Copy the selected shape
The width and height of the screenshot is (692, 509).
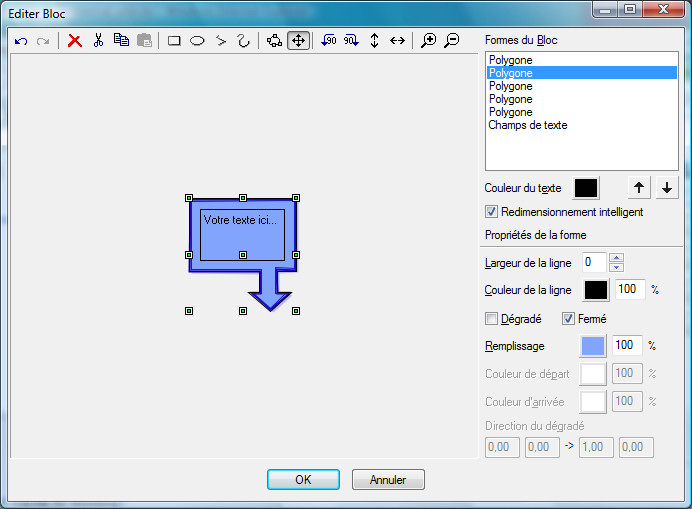(x=121, y=40)
